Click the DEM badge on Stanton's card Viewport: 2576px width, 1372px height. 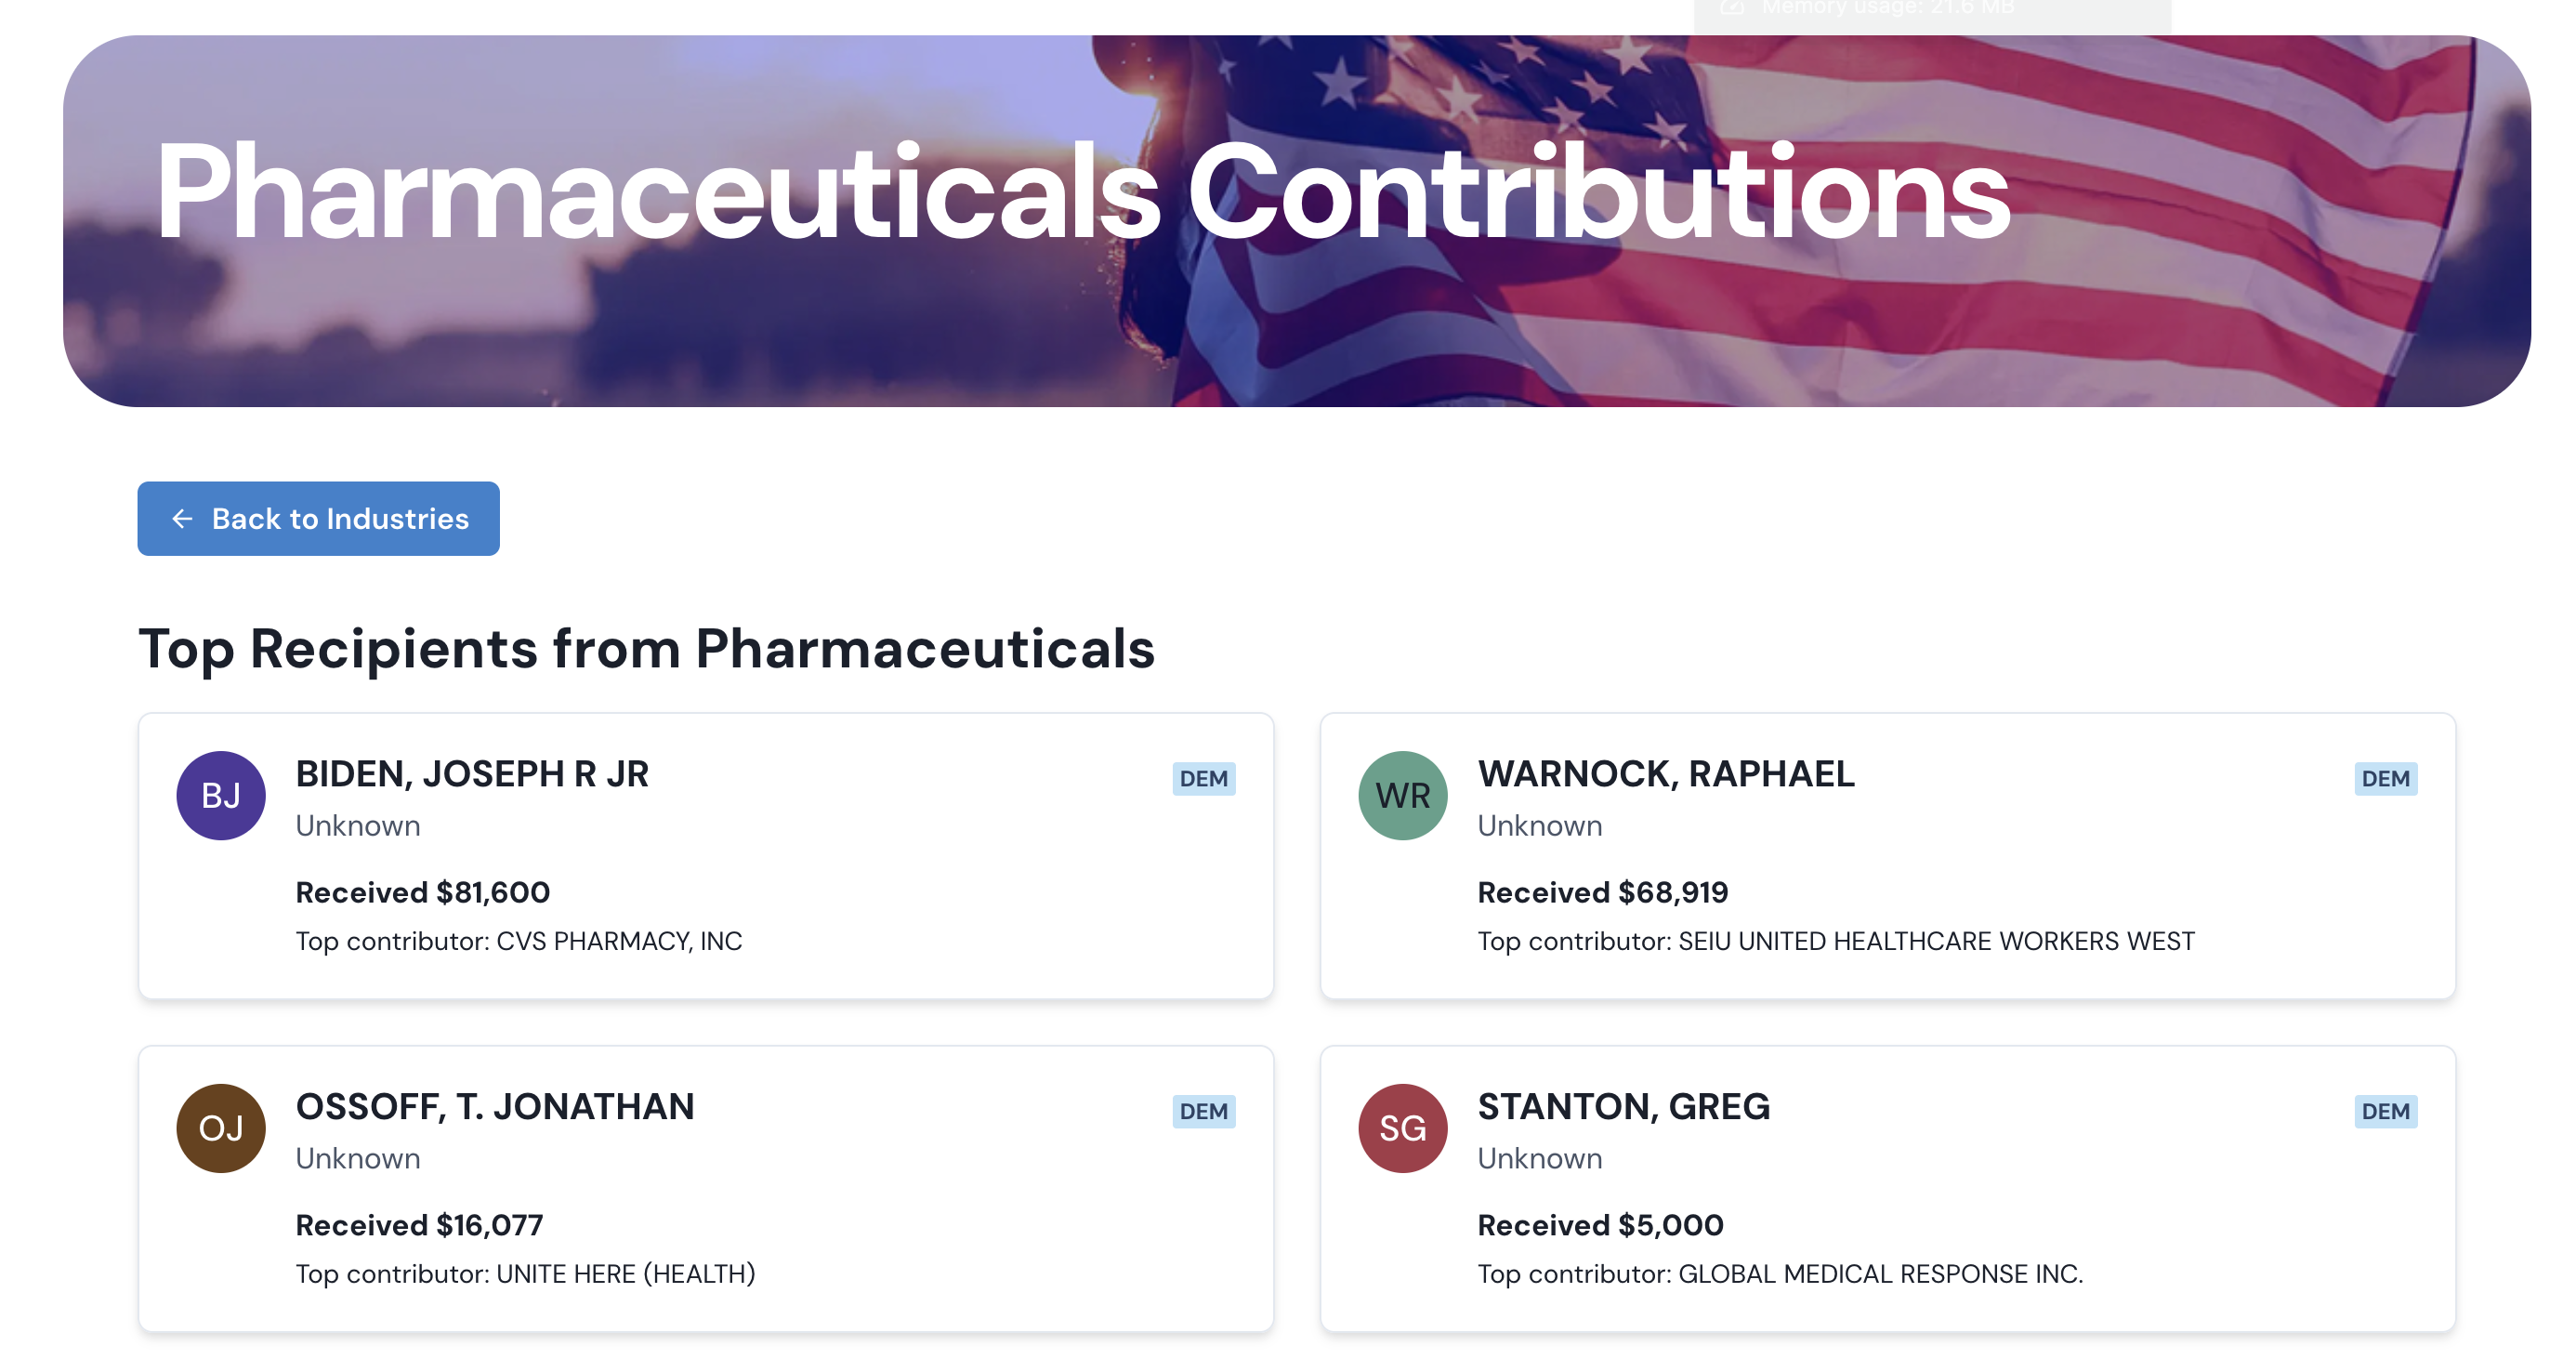pyautogui.click(x=2385, y=1111)
